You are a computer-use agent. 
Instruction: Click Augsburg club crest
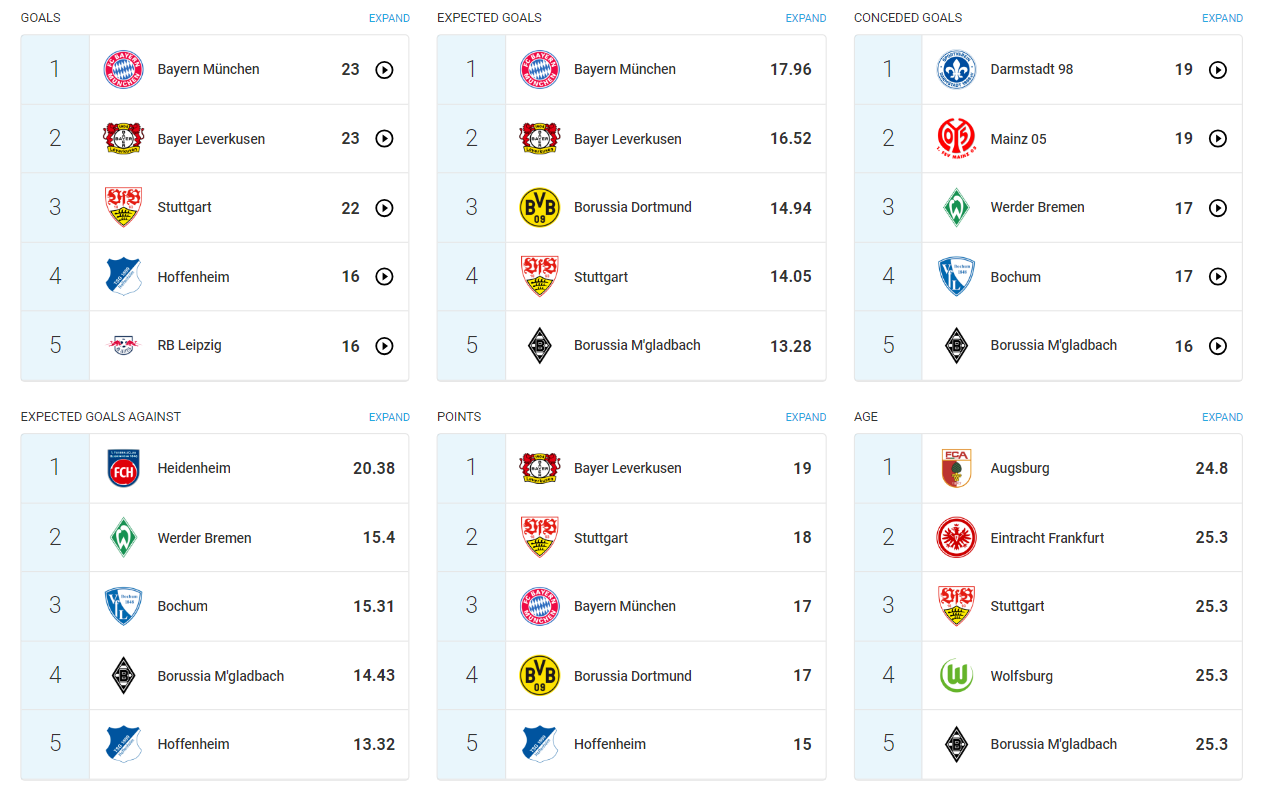click(x=957, y=468)
